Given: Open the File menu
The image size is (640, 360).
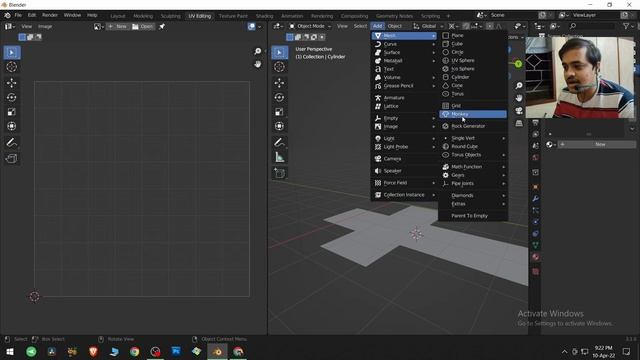Looking at the screenshot, I should (x=18, y=15).
